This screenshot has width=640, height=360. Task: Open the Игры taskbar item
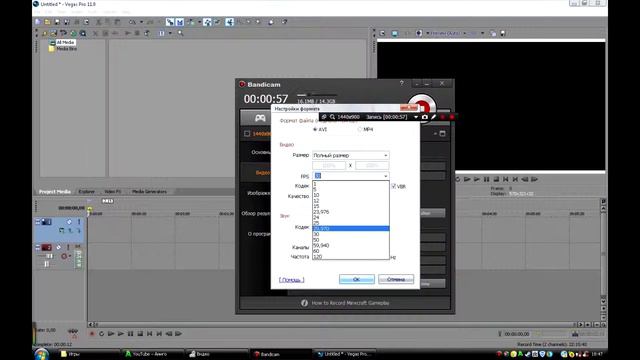[88, 354]
